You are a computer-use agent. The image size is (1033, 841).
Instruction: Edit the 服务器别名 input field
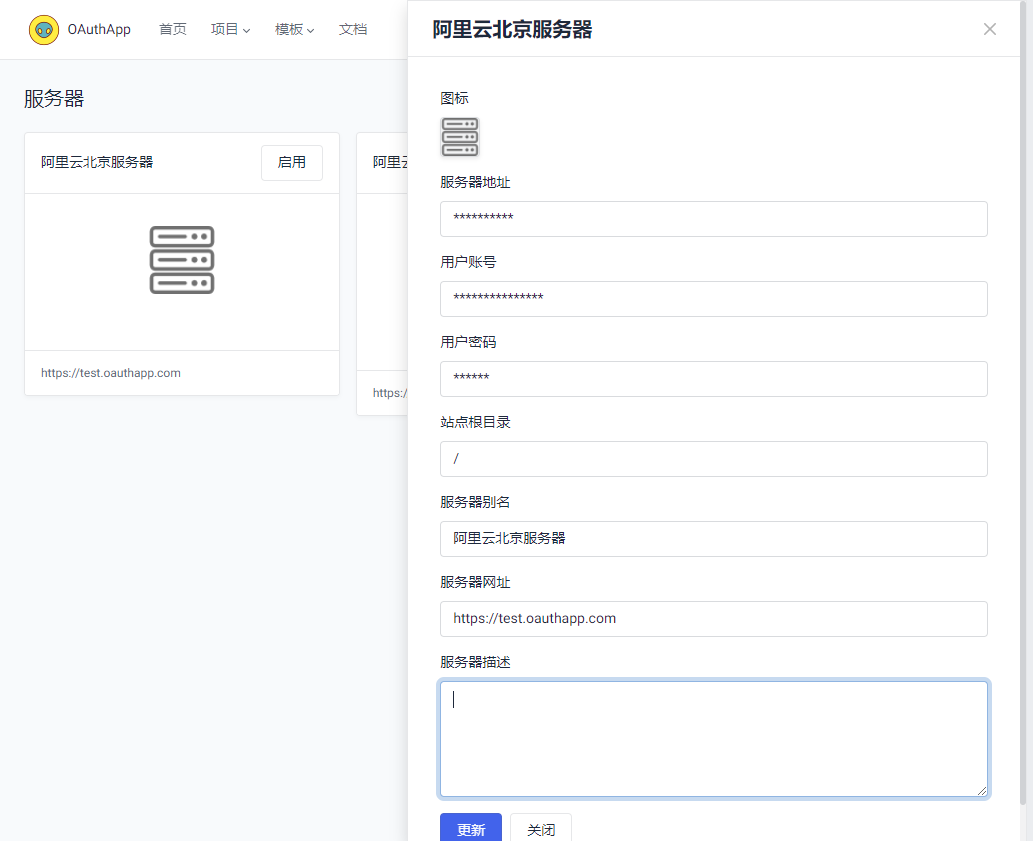(x=713, y=539)
